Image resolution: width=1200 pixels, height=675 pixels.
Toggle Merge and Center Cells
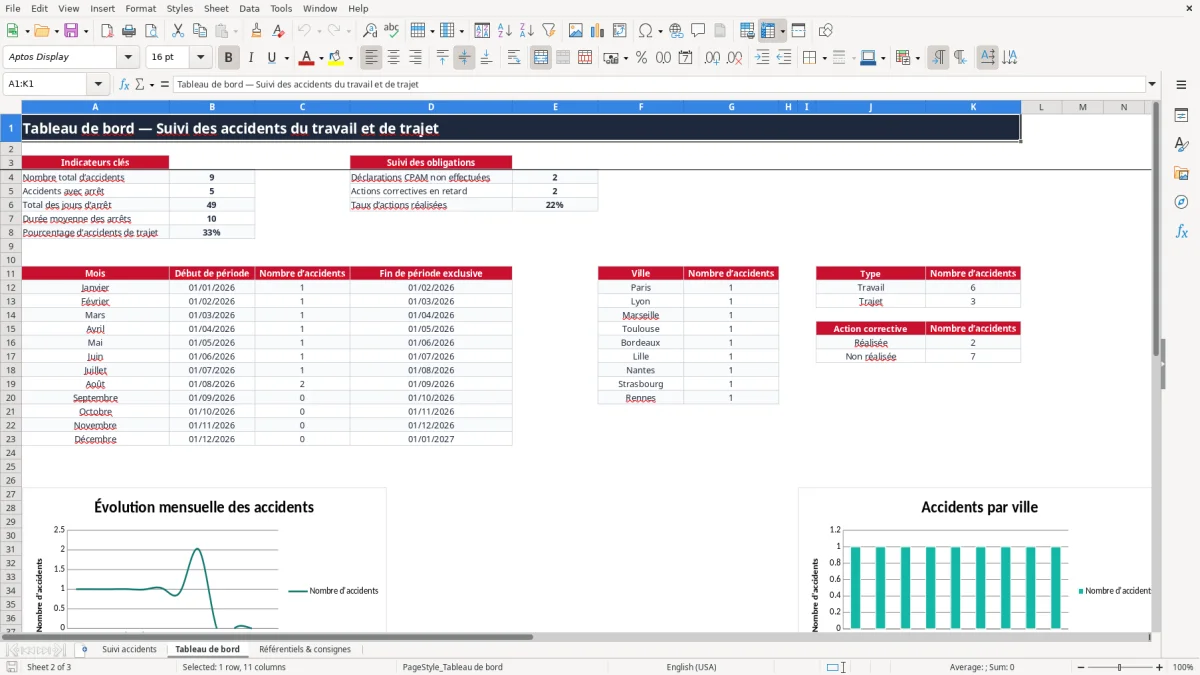coord(541,57)
